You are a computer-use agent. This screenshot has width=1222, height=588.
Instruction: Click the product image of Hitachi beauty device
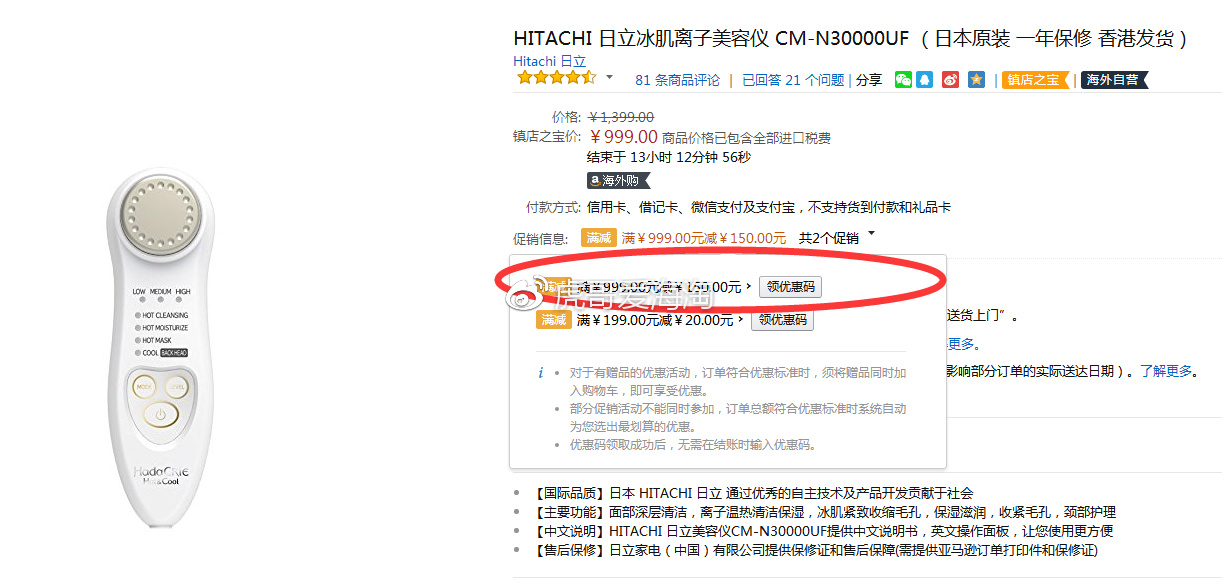[x=161, y=349]
